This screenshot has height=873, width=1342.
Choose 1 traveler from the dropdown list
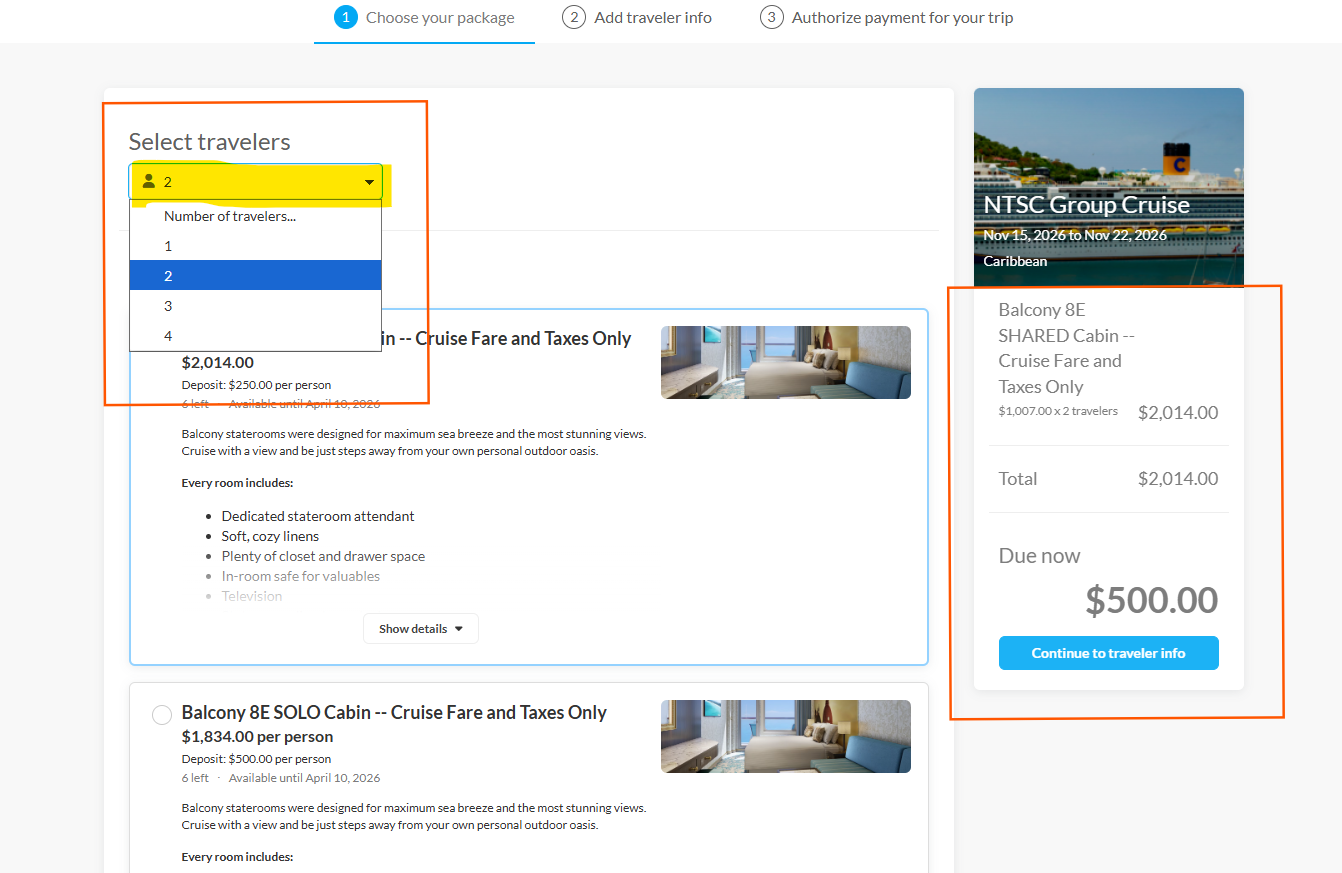[255, 246]
